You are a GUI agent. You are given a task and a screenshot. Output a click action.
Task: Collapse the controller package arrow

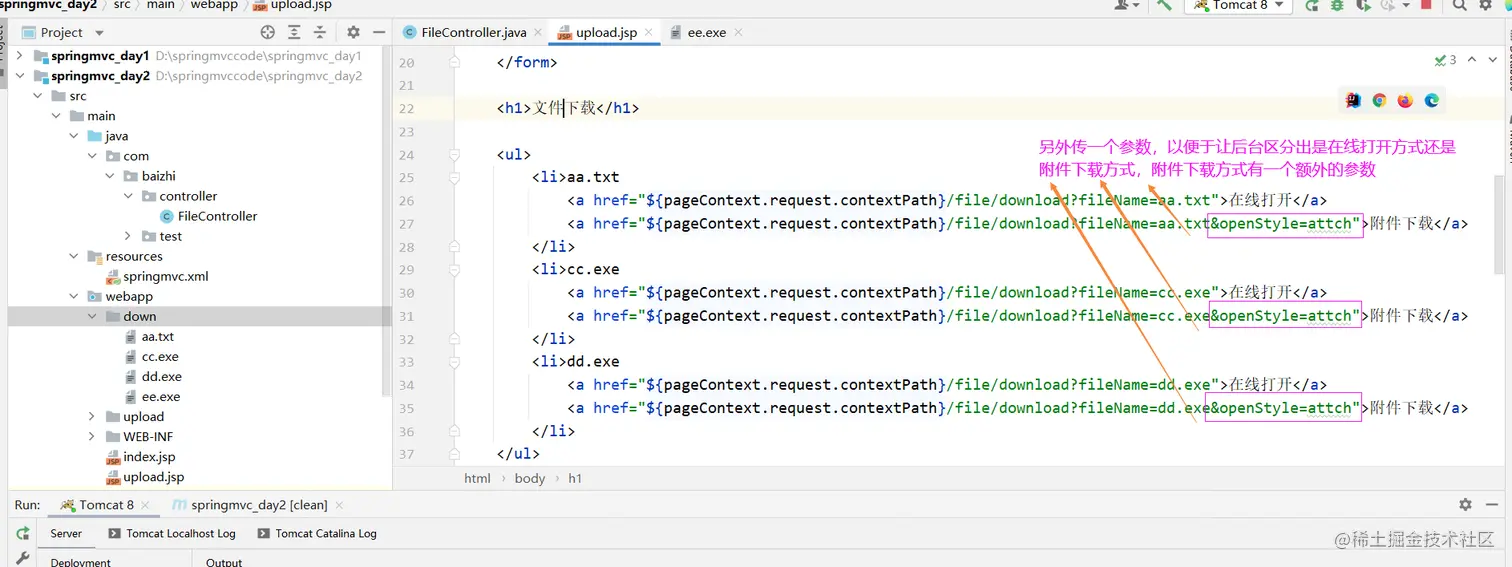128,196
